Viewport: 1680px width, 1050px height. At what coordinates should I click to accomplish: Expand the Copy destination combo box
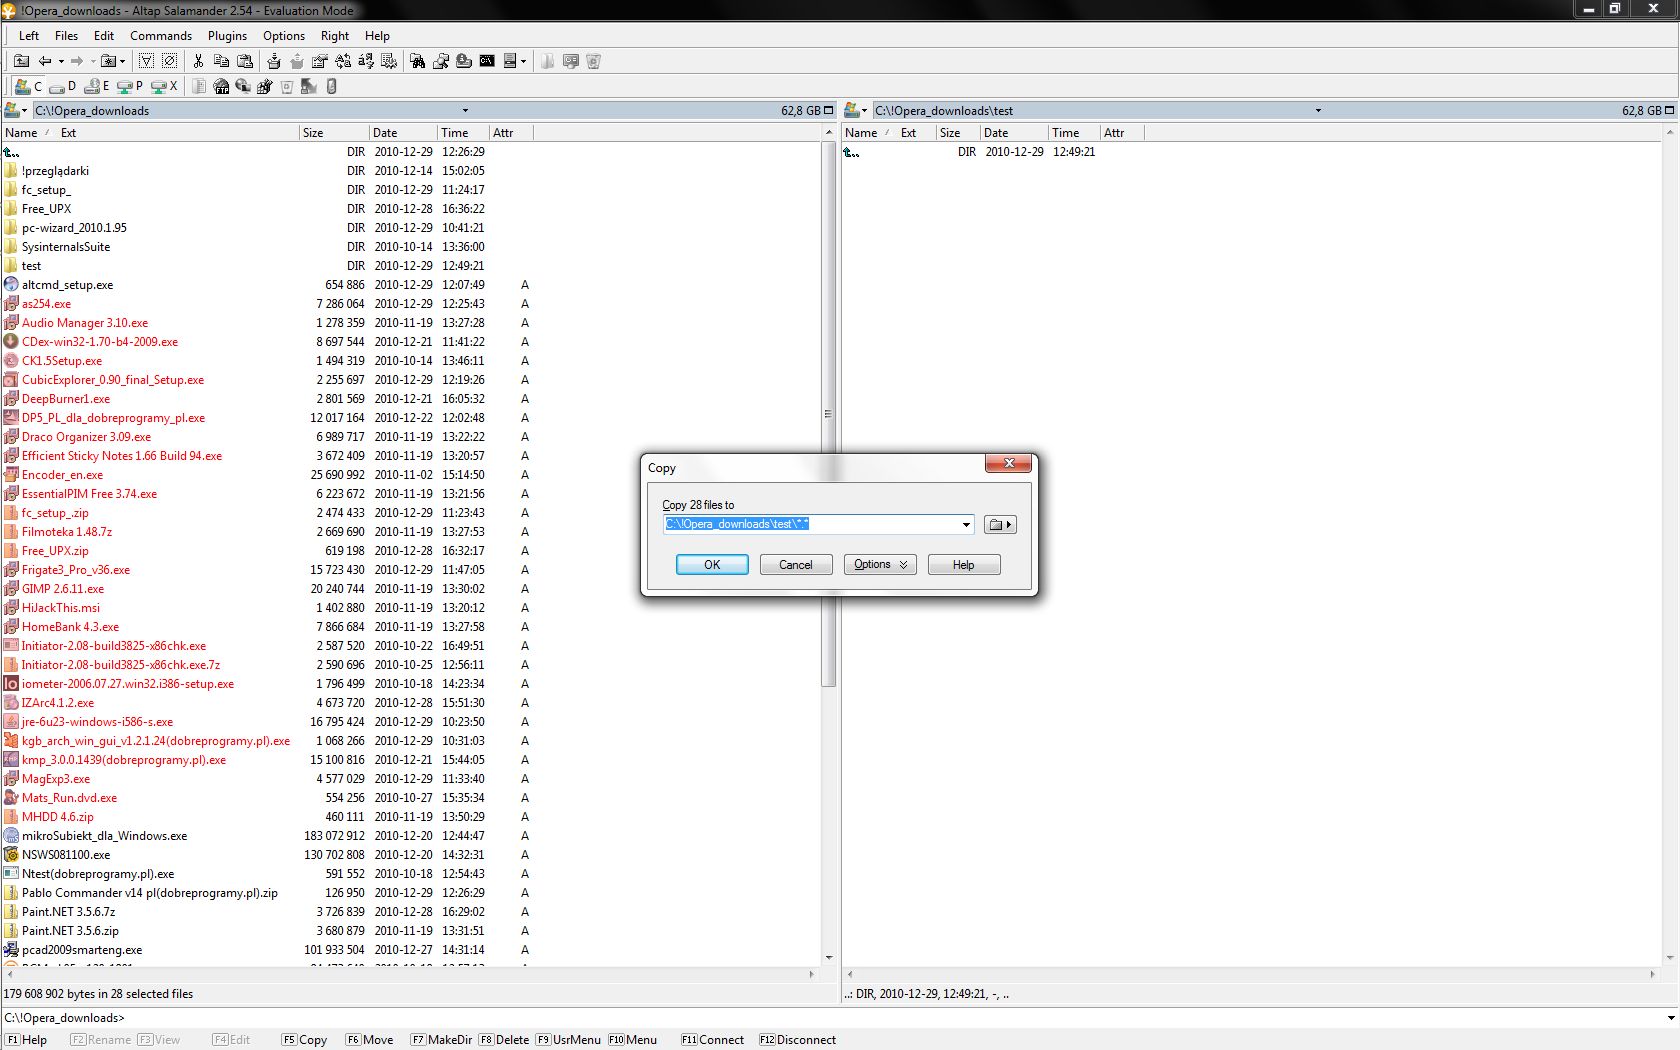966,524
